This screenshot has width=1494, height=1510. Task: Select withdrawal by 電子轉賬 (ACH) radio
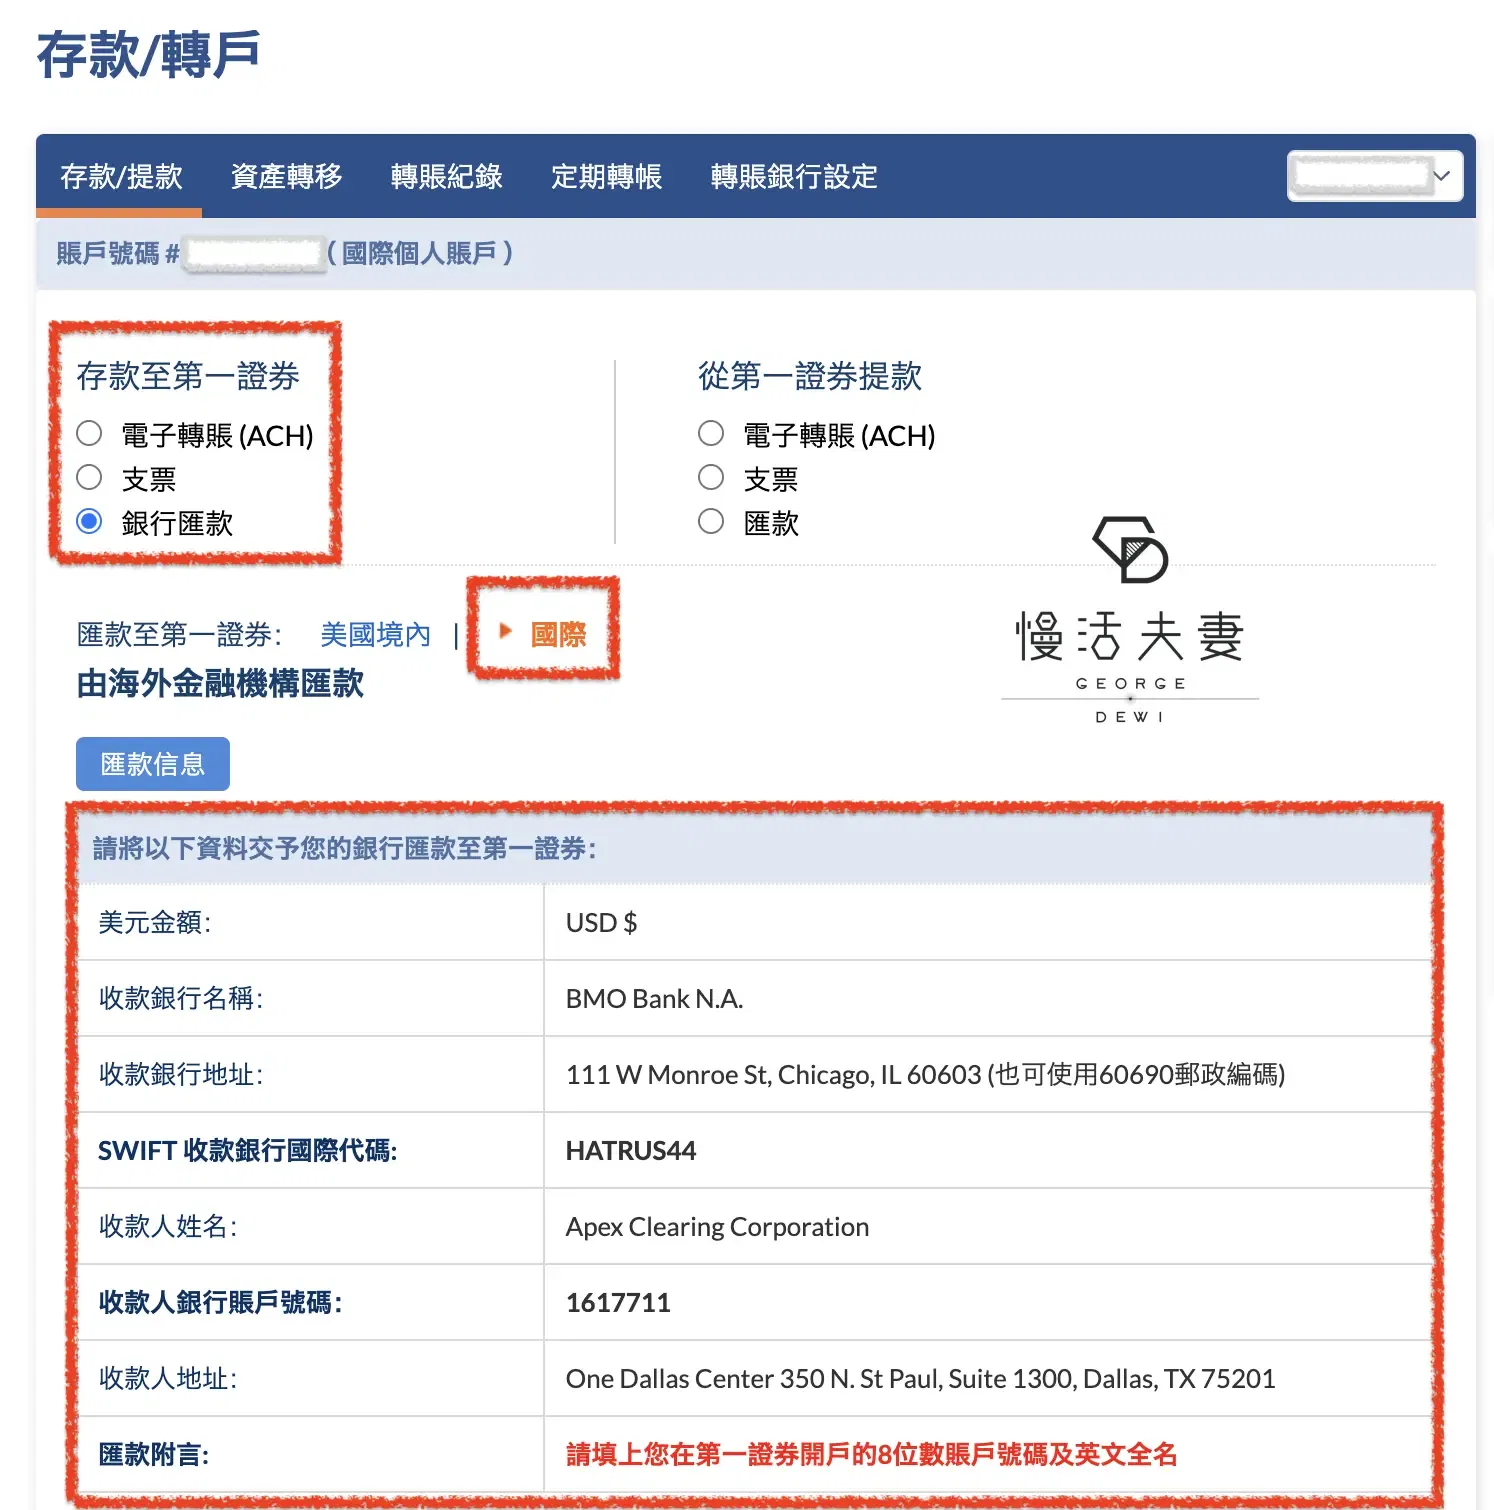[x=711, y=433]
